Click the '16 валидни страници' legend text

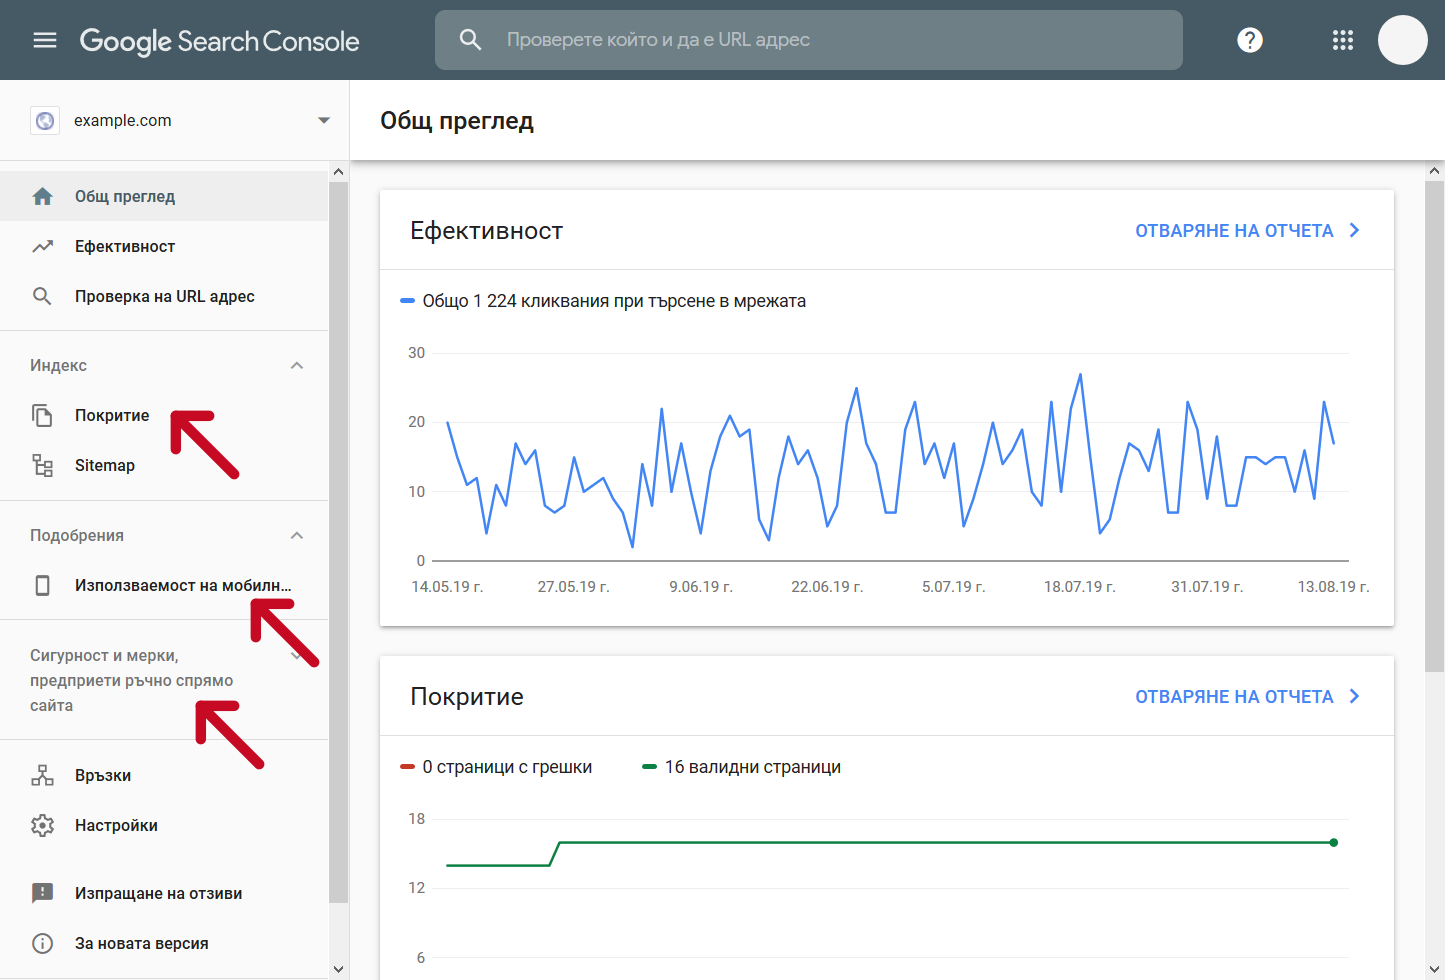[x=753, y=767]
